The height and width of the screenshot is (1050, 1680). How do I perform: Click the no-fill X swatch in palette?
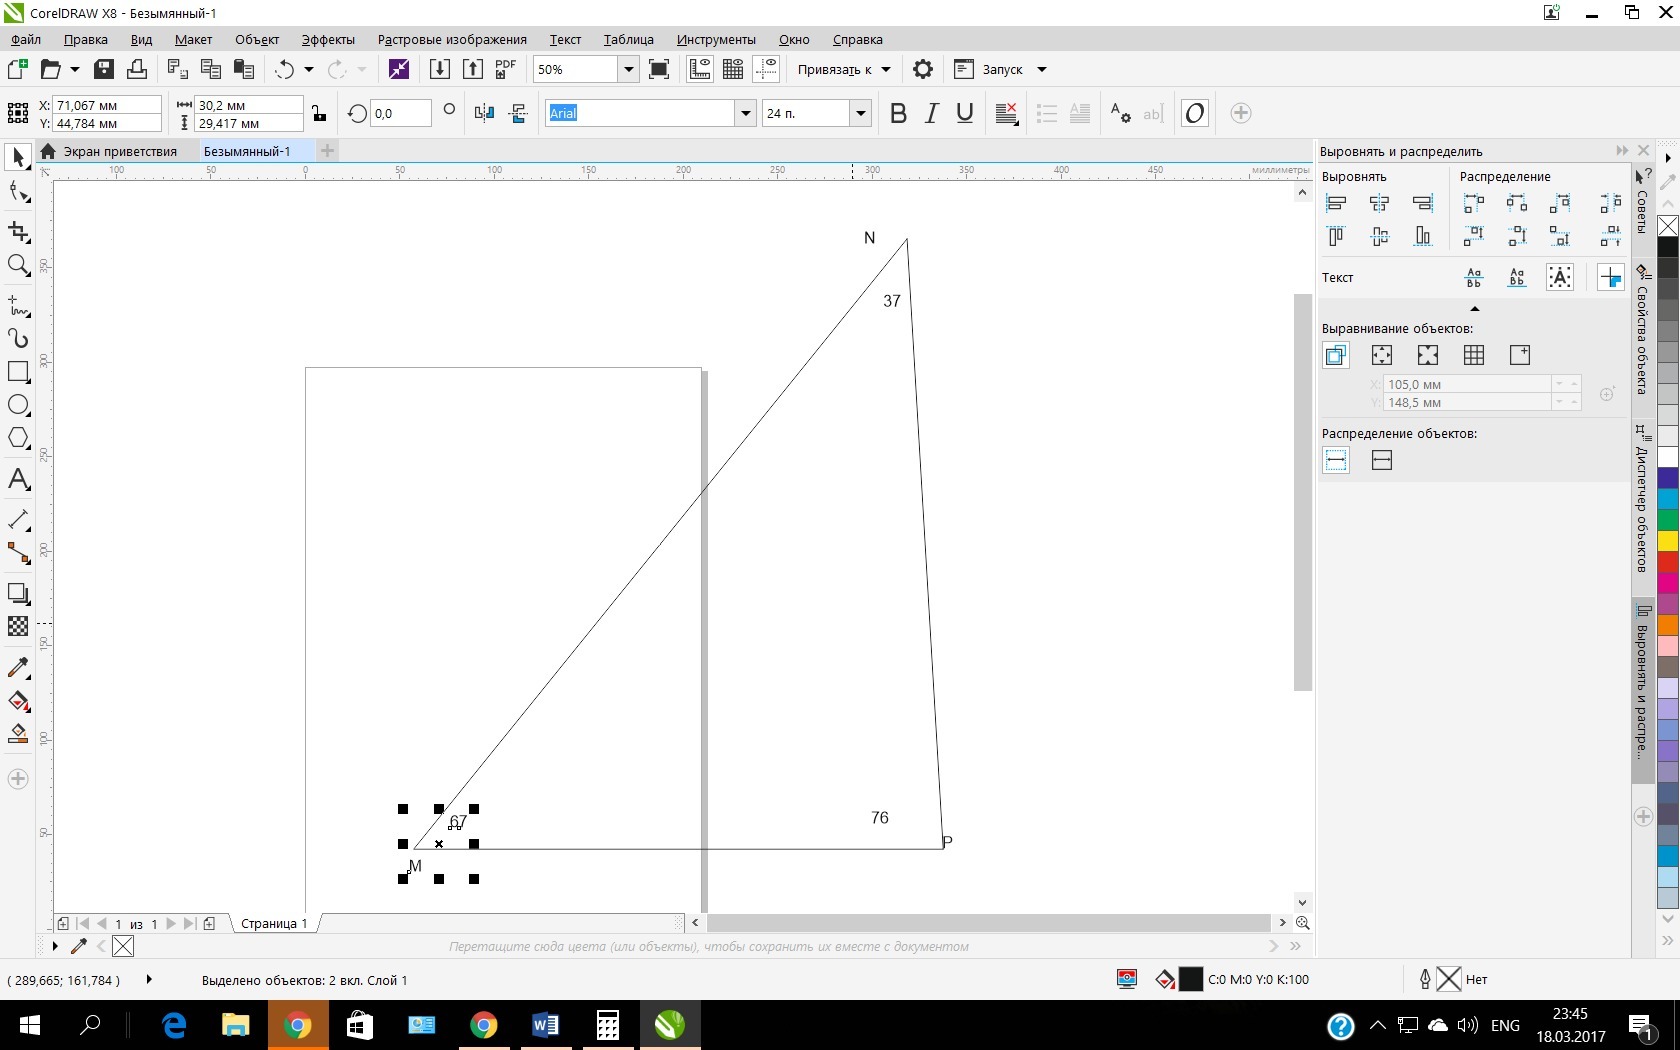pos(1668,226)
